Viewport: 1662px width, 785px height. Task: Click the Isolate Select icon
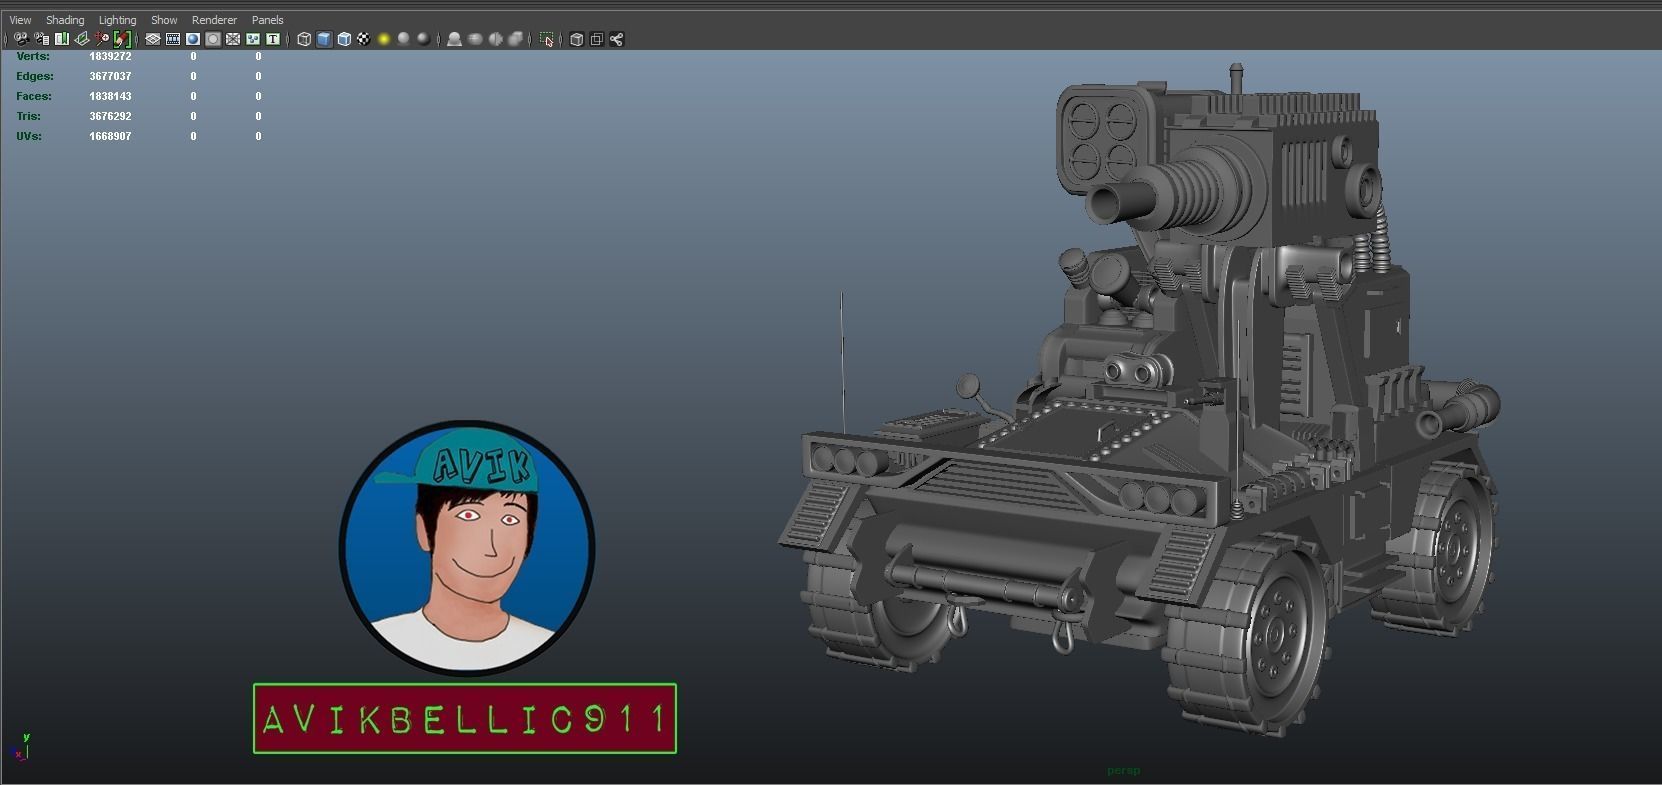coord(546,39)
